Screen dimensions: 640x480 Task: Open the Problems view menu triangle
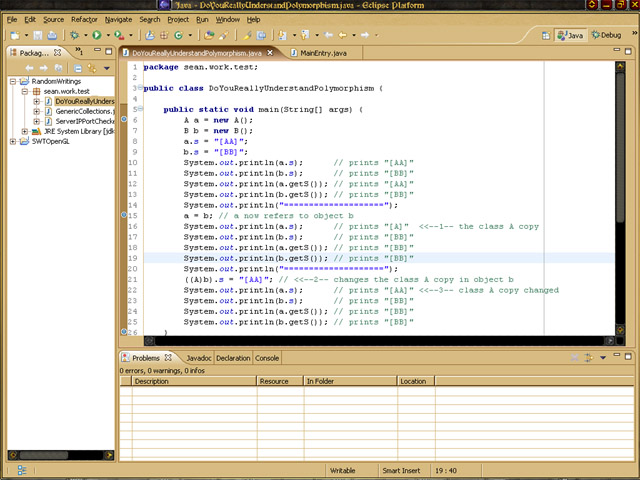pos(603,358)
